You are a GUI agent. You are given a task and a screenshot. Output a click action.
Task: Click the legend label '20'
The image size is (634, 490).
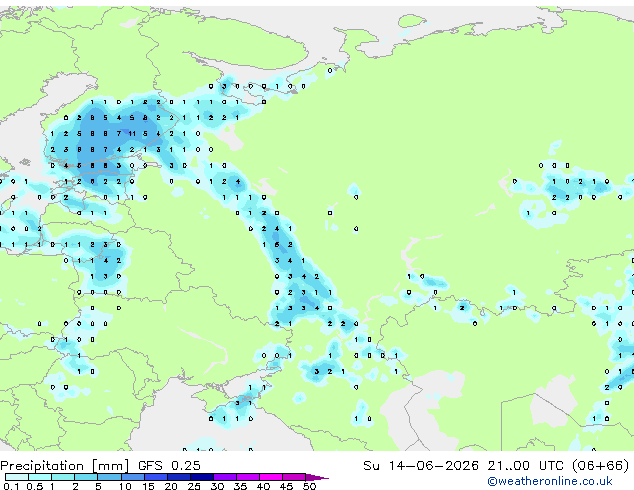click(171, 486)
